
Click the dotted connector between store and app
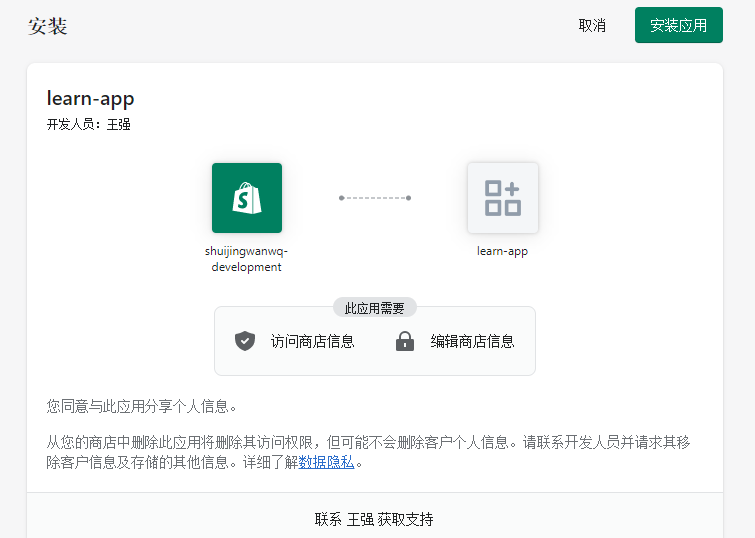point(375,198)
